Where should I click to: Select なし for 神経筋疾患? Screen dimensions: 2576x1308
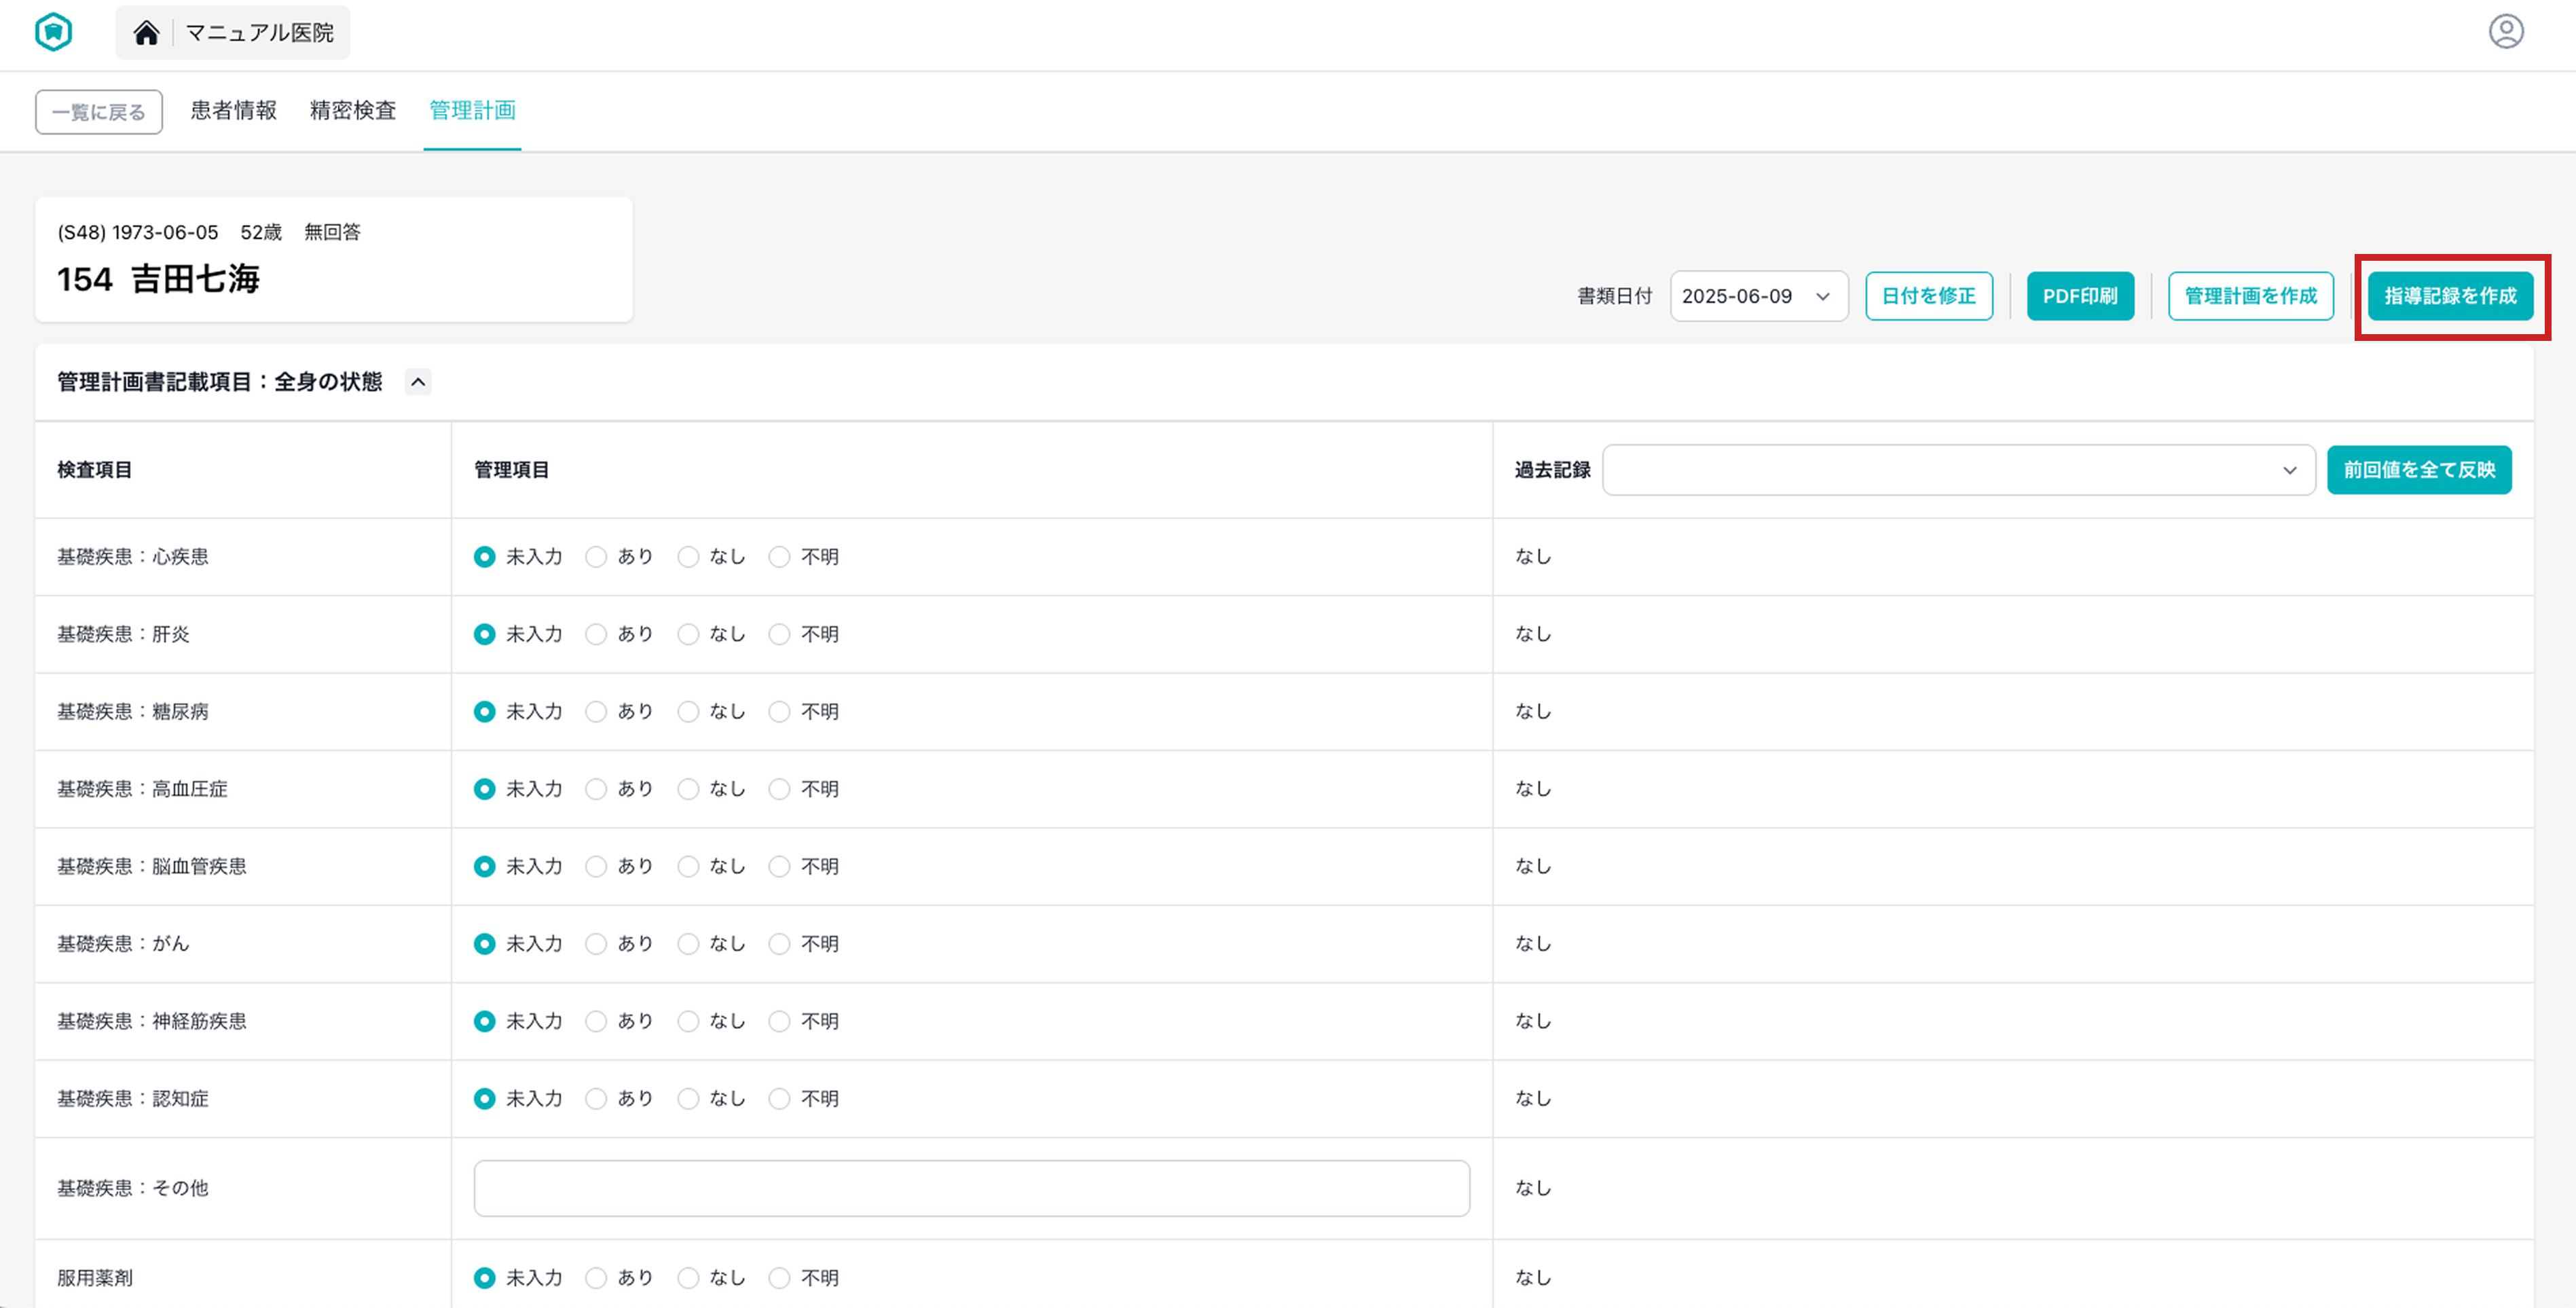click(x=688, y=1021)
